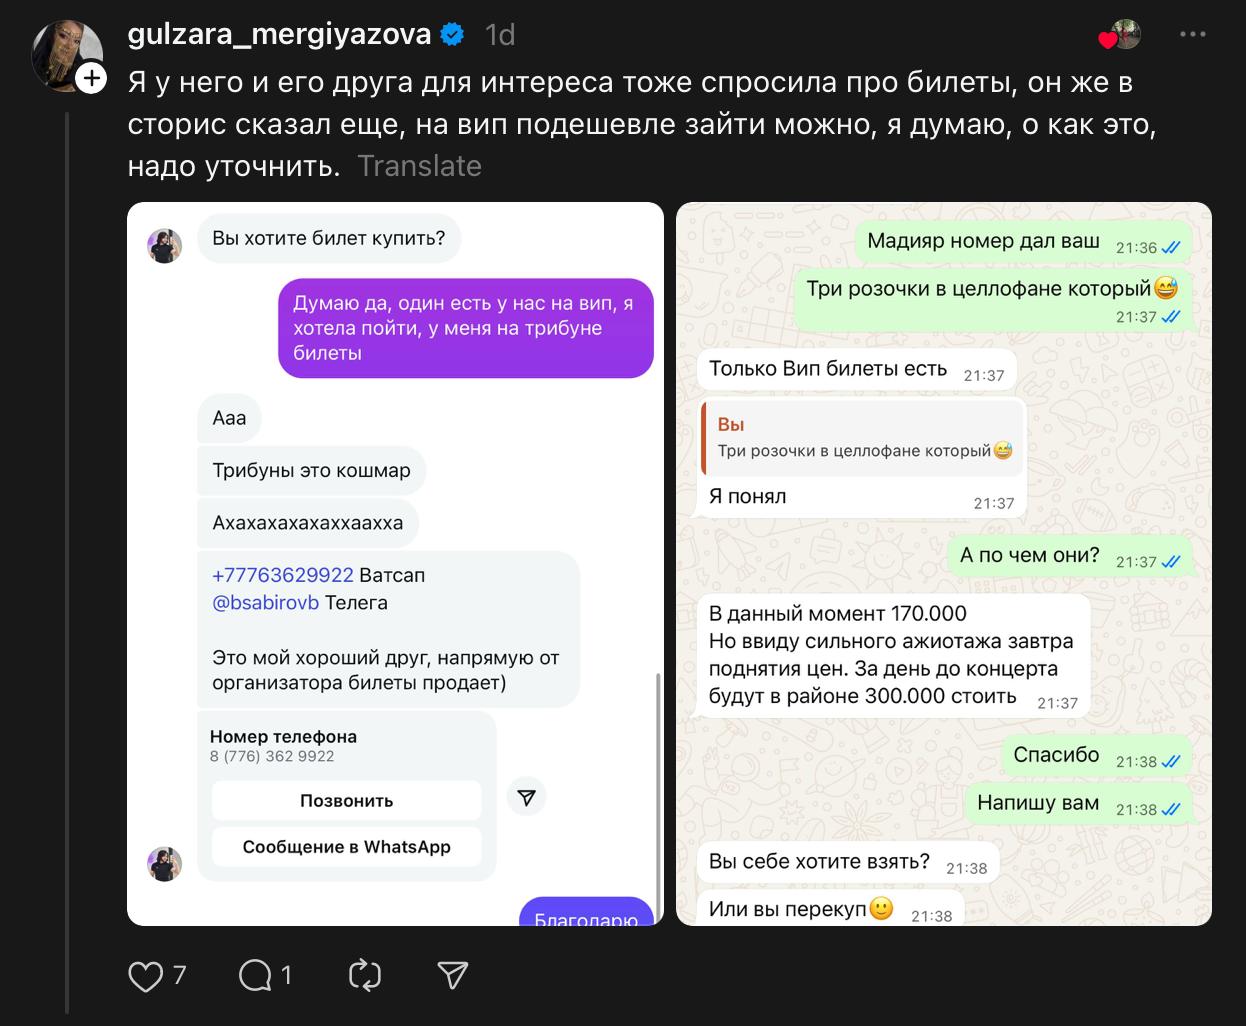Like the post with heart icon
The height and width of the screenshot is (1026, 1246).
point(145,976)
